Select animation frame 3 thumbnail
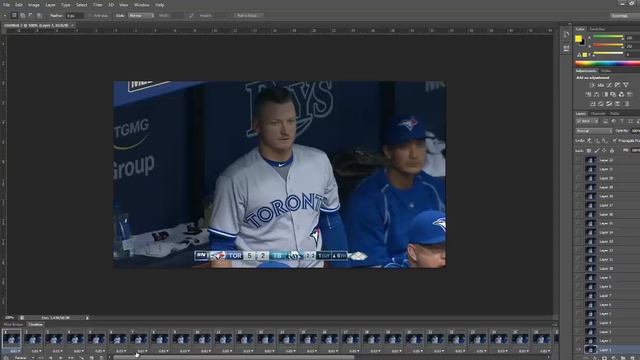Image resolution: width=640 pixels, height=360 pixels. coord(54,338)
